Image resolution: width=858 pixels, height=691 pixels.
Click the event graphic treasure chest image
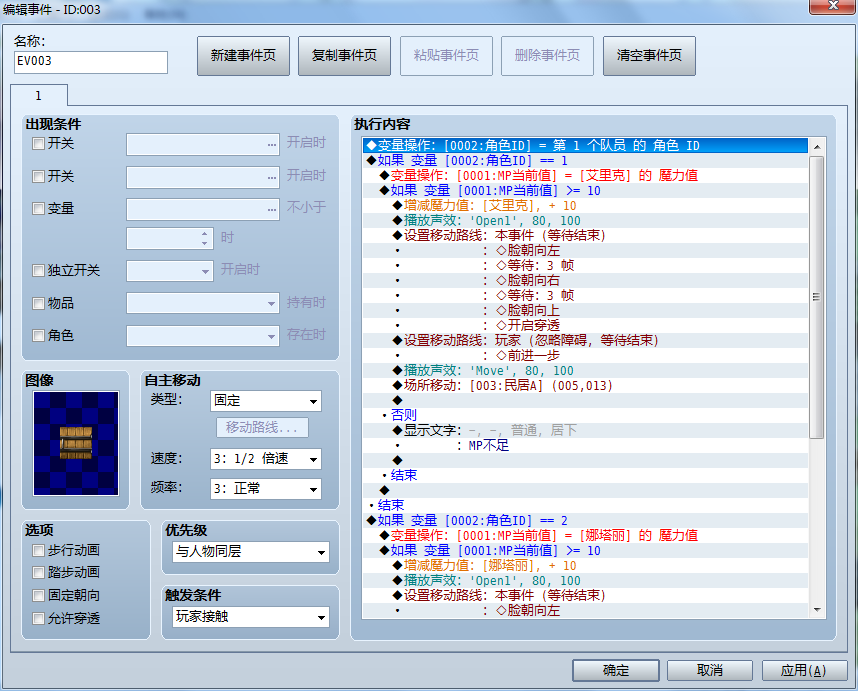pyautogui.click(x=76, y=443)
